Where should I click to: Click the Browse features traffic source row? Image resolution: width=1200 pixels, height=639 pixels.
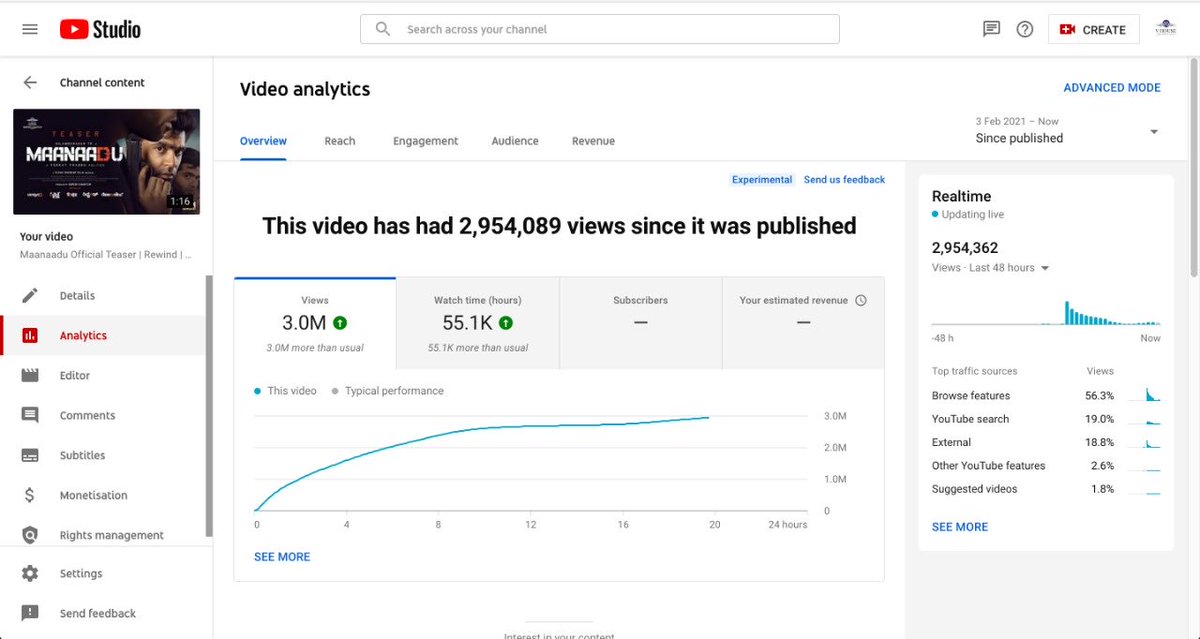pyautogui.click(x=1046, y=395)
